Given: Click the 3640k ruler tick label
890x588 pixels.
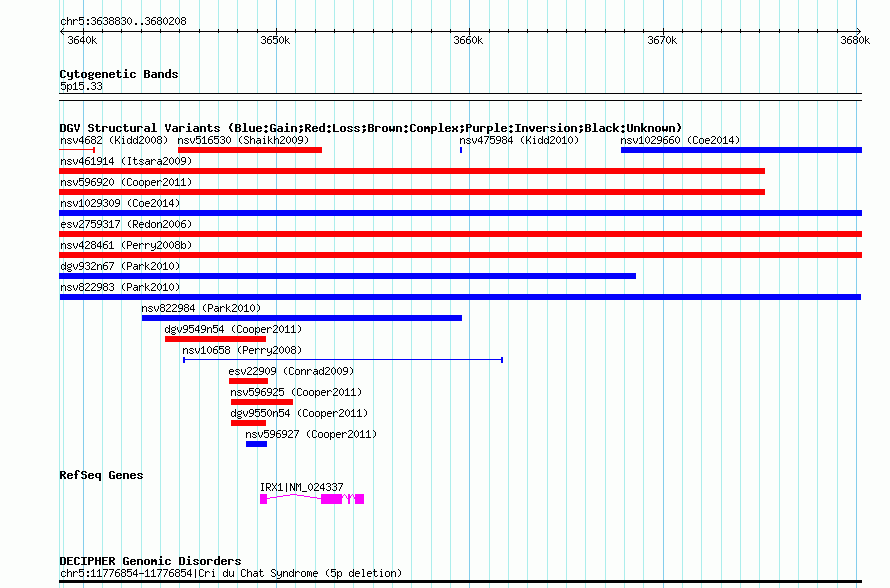Looking at the screenshot, I should (82, 40).
